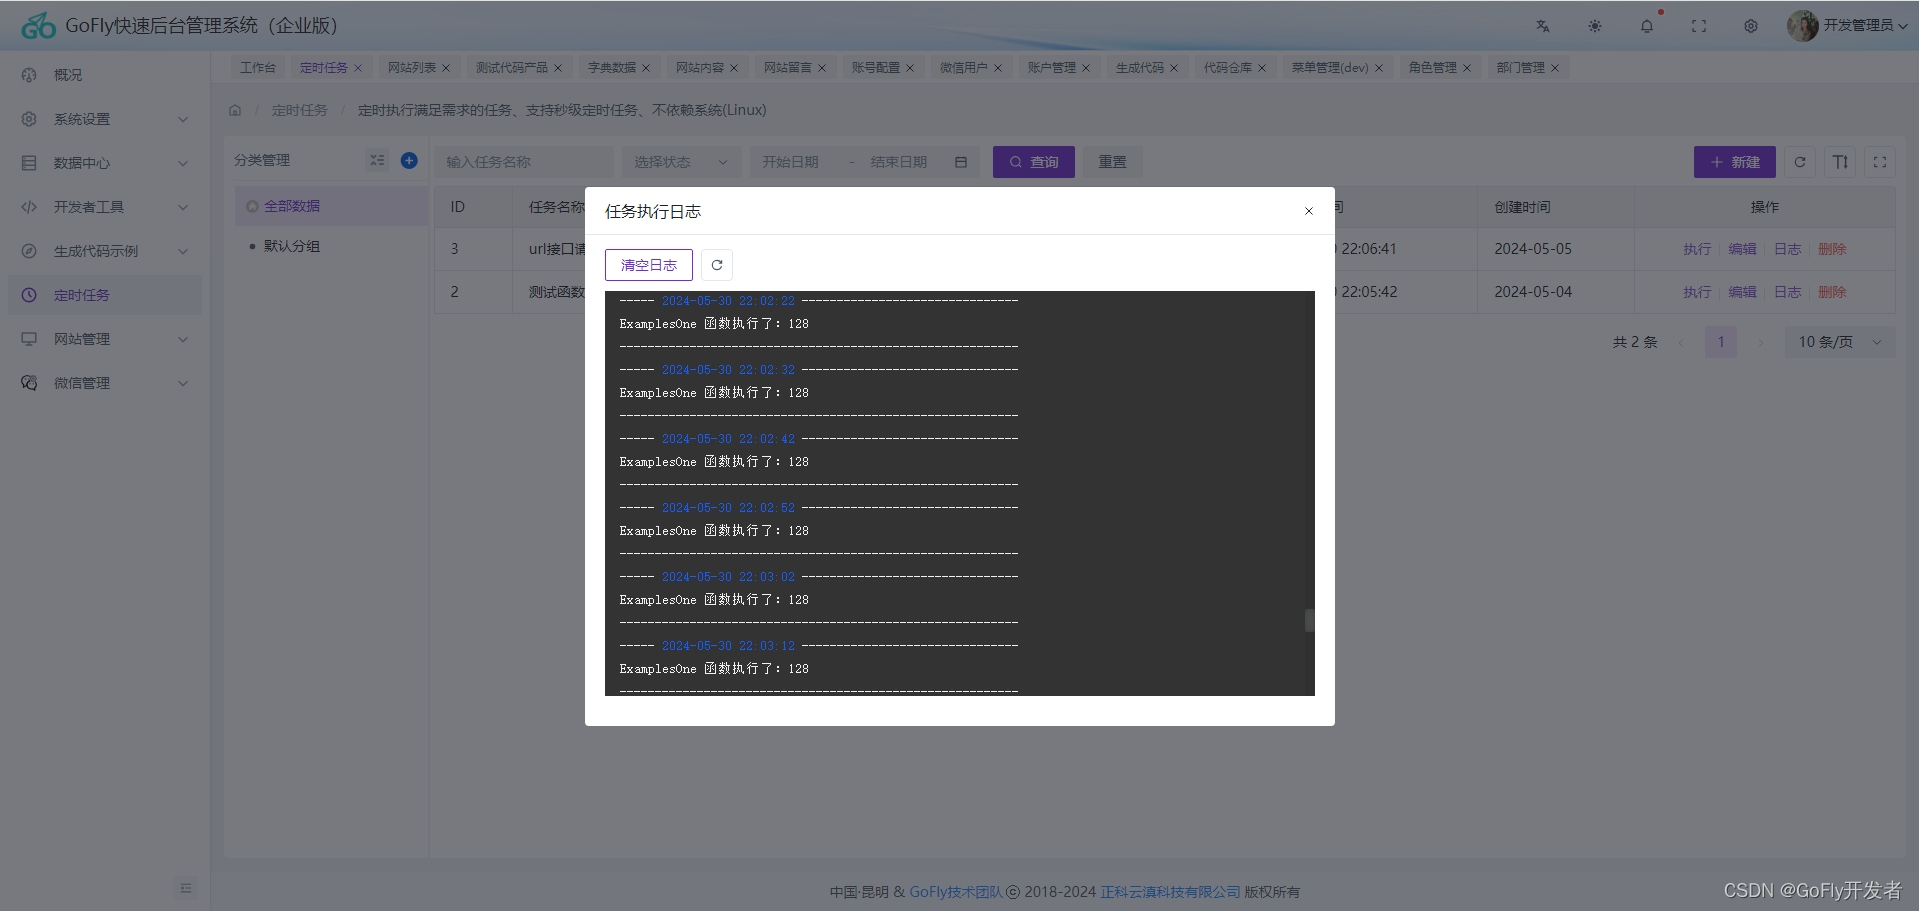Refresh the task execution log
This screenshot has height=911, width=1919.
coord(717,265)
